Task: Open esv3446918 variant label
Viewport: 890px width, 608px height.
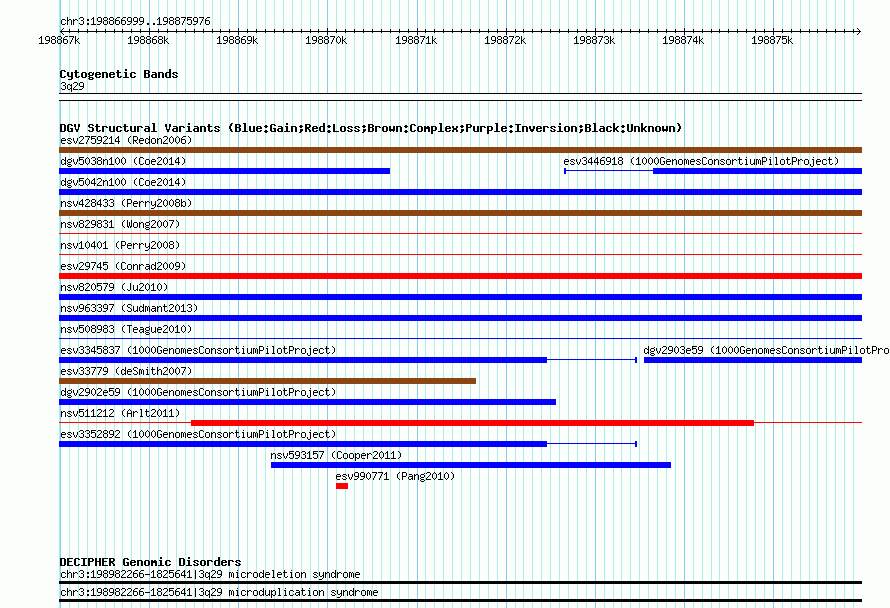Action: [701, 161]
